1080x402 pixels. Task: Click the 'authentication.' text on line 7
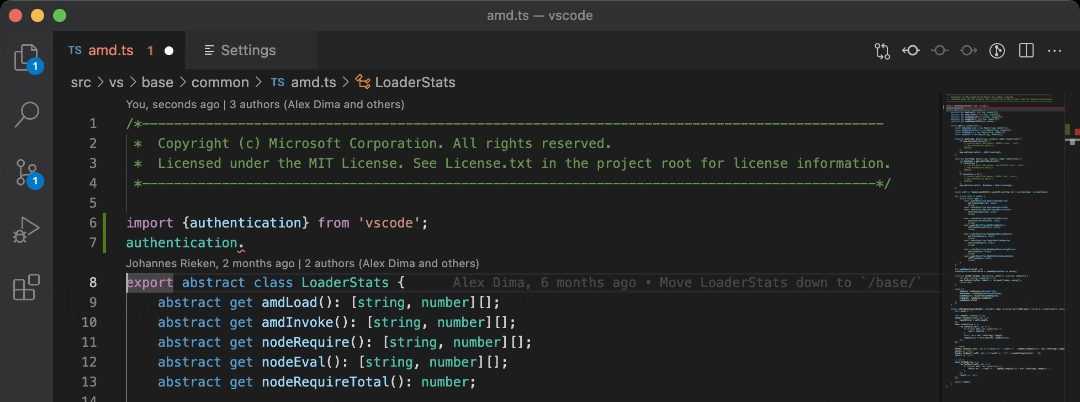tap(185, 243)
